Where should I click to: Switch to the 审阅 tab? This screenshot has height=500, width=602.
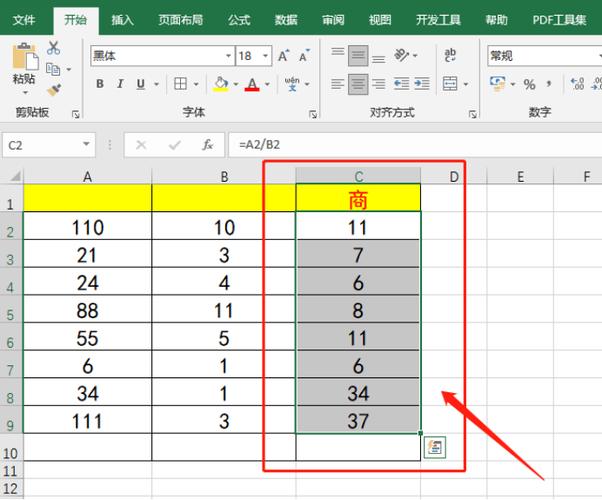coord(333,20)
